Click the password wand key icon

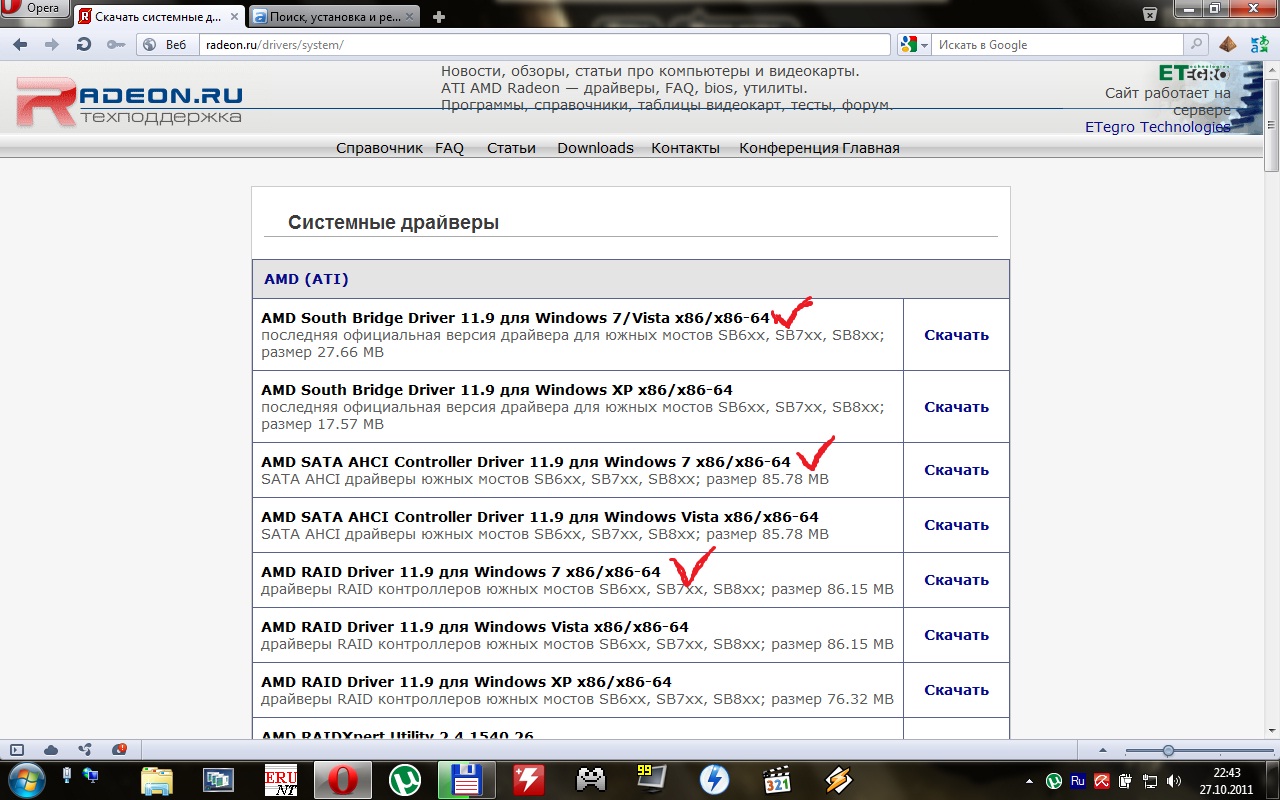pyautogui.click(x=115, y=45)
